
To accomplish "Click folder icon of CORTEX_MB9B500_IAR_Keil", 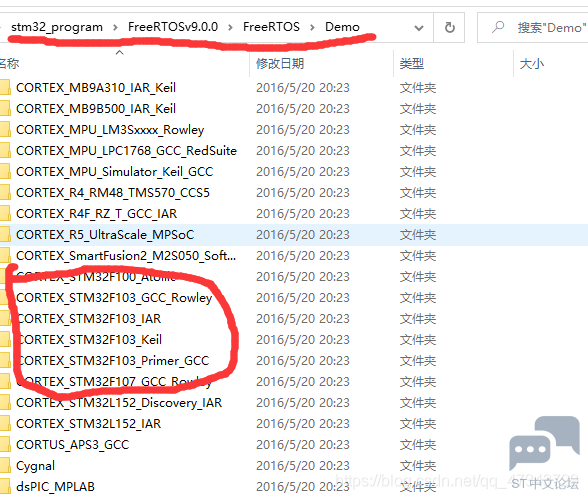I will point(5,109).
